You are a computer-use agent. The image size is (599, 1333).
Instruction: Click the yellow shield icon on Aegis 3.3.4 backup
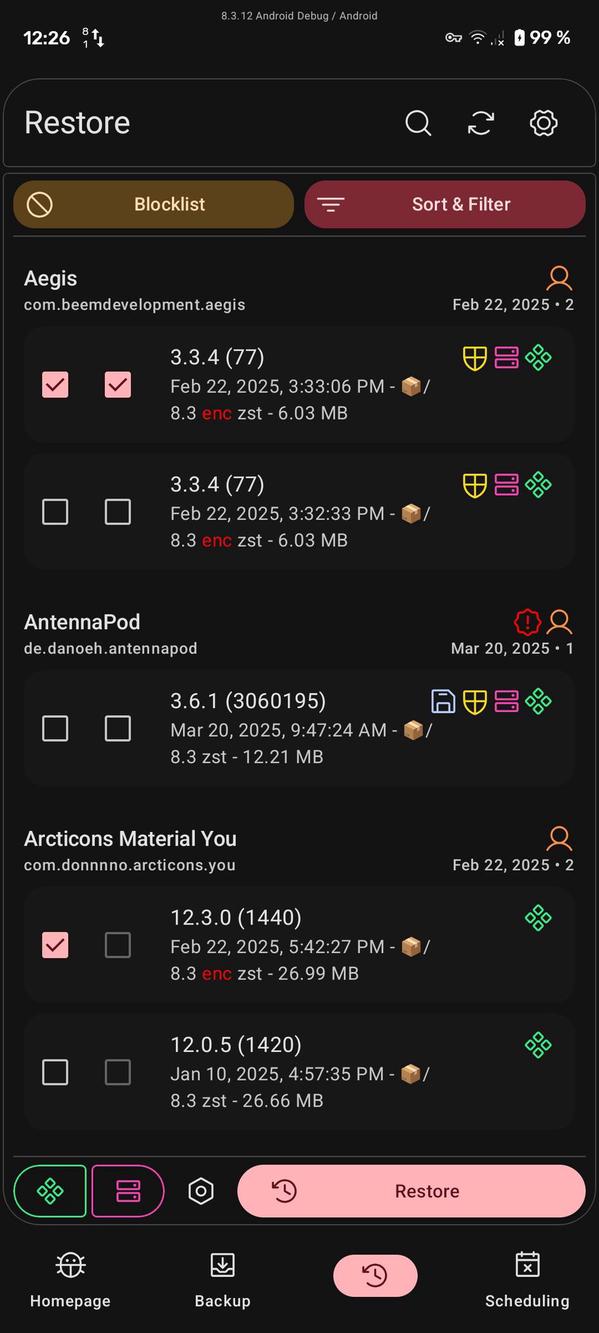[x=474, y=357]
